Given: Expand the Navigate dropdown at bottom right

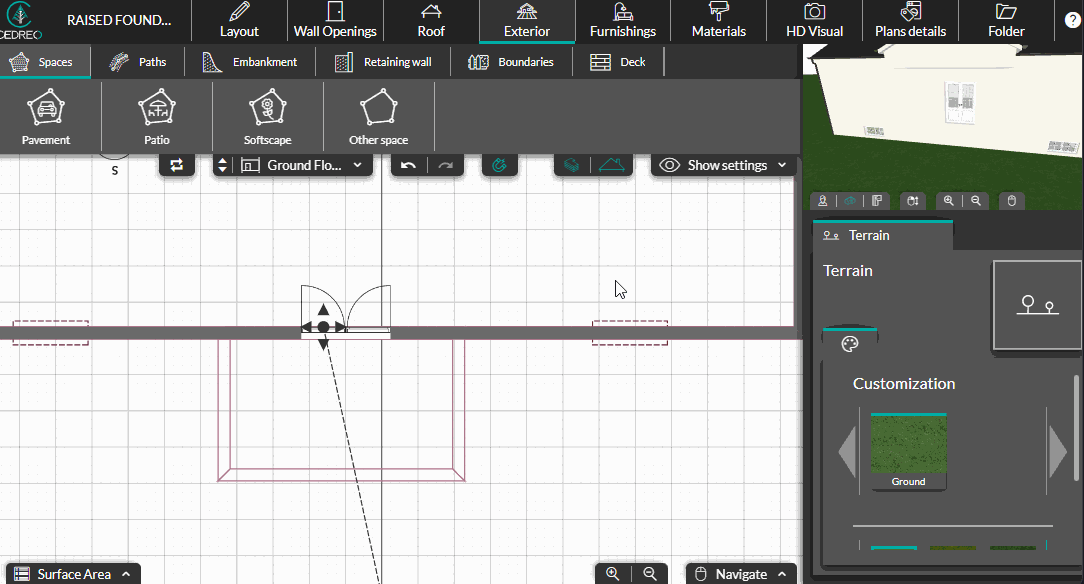Looking at the screenshot, I should tap(741, 573).
